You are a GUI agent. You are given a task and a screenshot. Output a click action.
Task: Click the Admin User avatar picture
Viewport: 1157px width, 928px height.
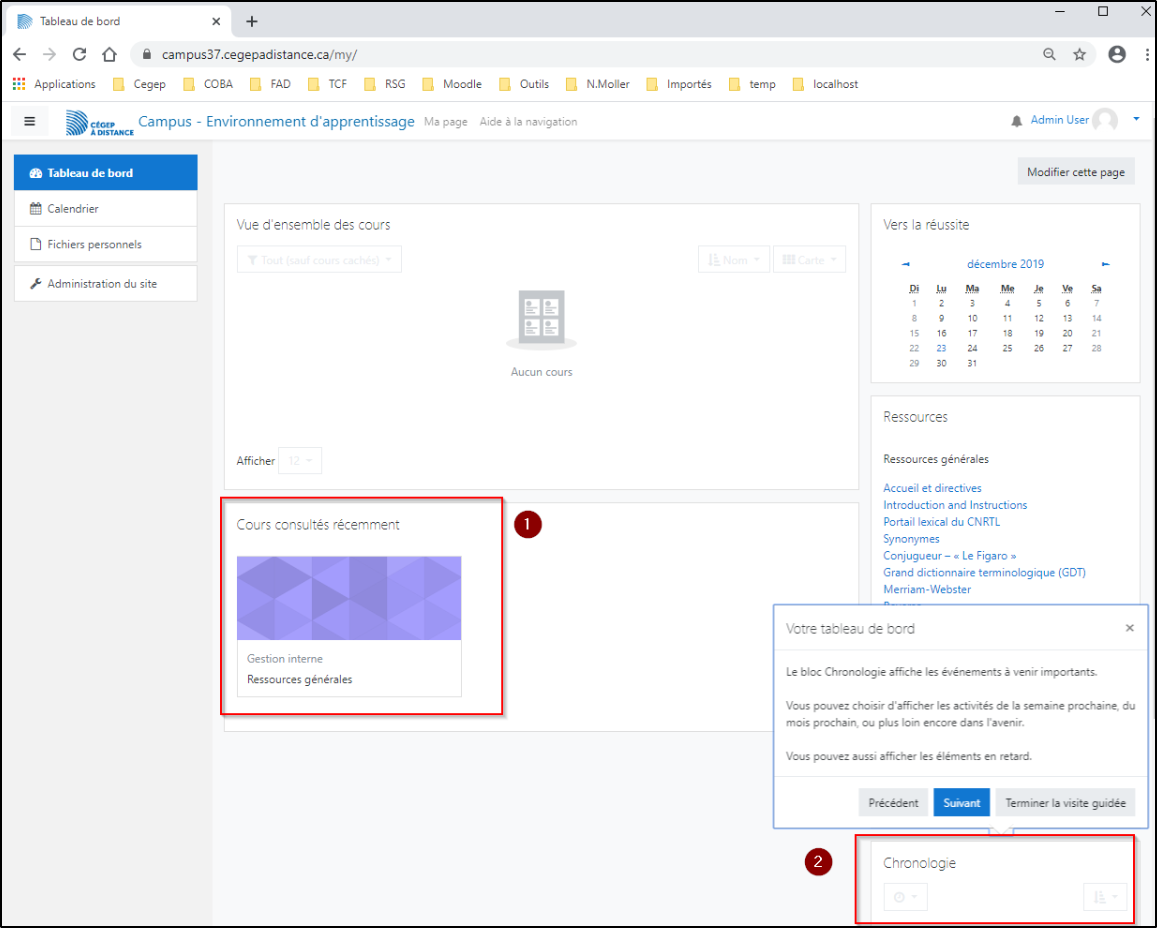(1105, 121)
